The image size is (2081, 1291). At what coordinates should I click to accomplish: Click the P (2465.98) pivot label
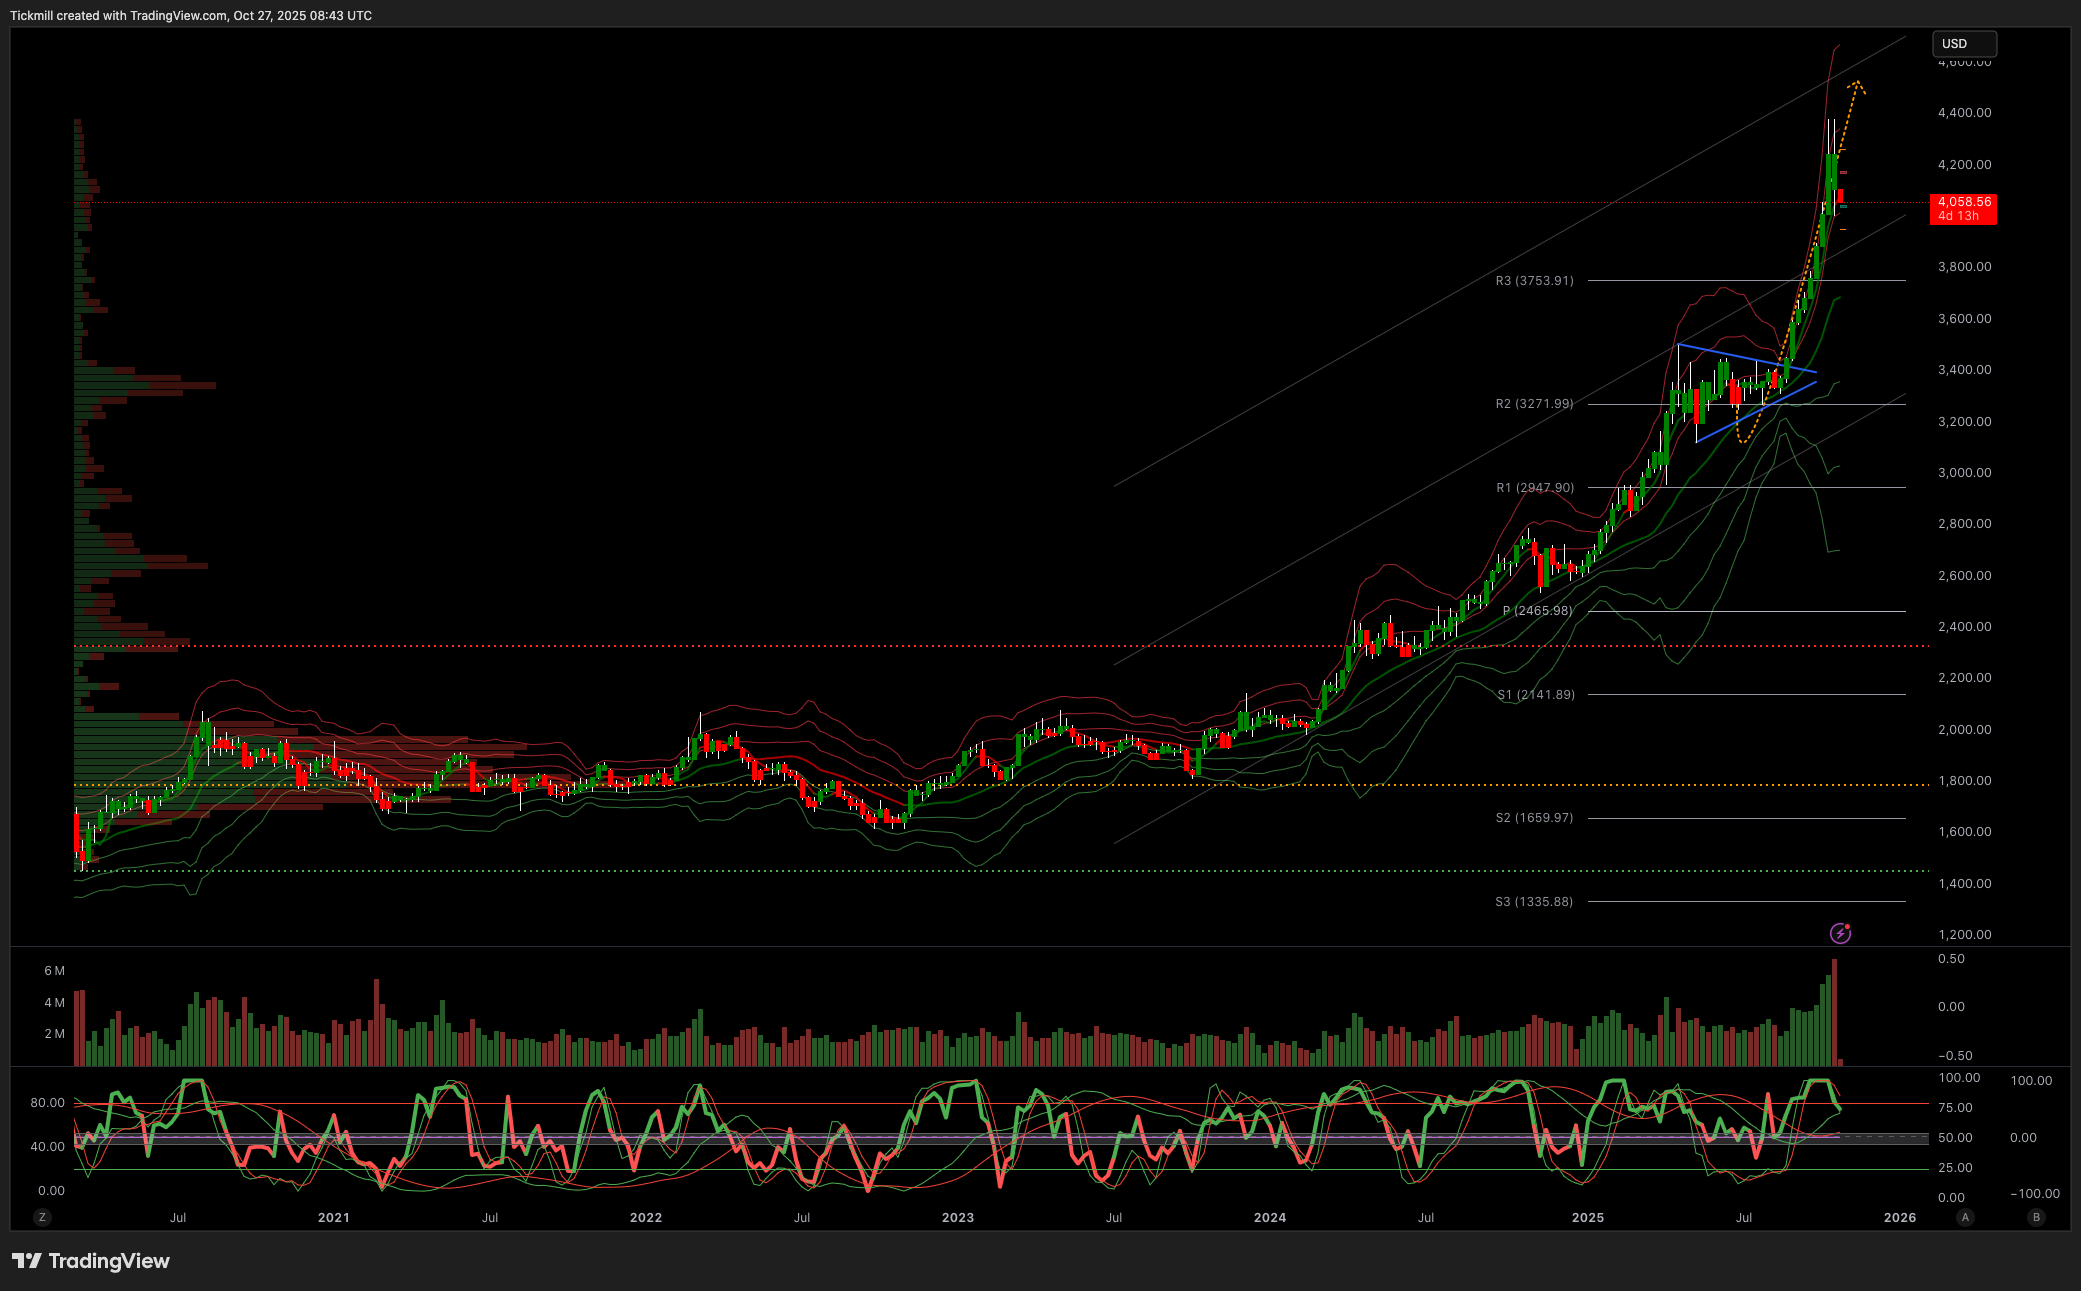[x=1537, y=611]
